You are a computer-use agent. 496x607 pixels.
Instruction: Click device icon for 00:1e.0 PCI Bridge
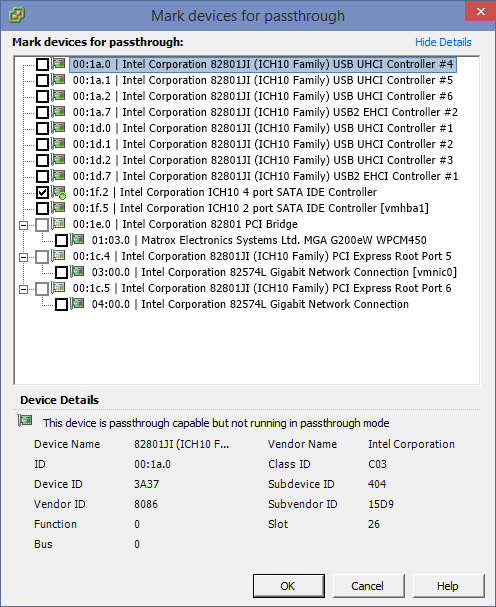[58, 223]
